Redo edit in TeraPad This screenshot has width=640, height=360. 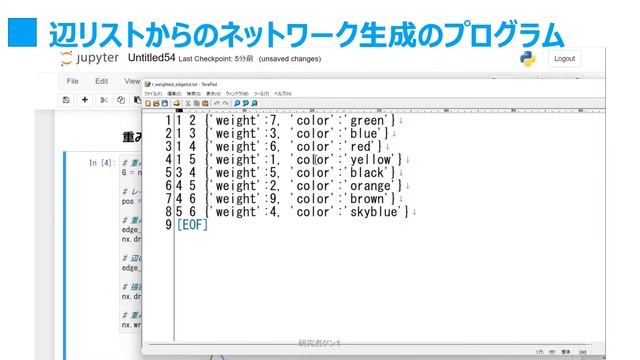(225, 103)
